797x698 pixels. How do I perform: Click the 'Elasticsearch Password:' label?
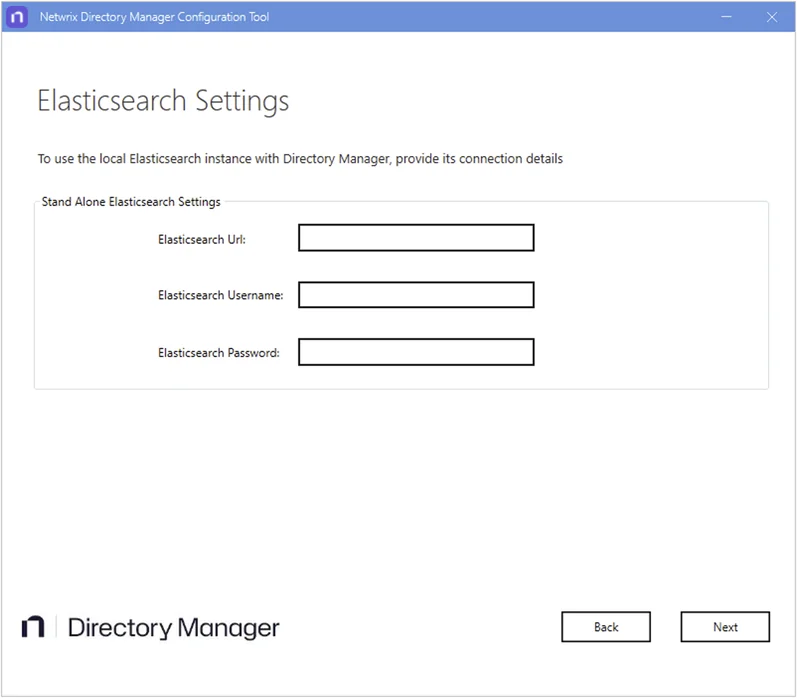coord(219,353)
